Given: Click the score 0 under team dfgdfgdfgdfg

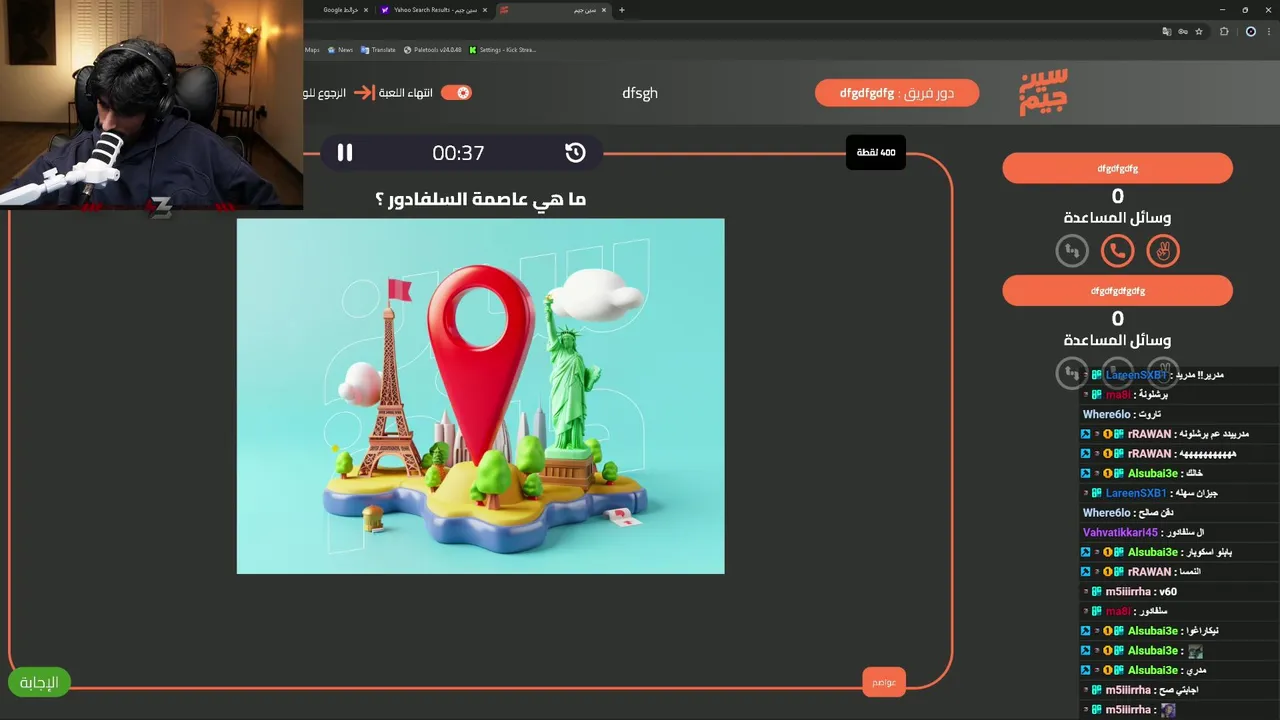Looking at the screenshot, I should (1117, 319).
